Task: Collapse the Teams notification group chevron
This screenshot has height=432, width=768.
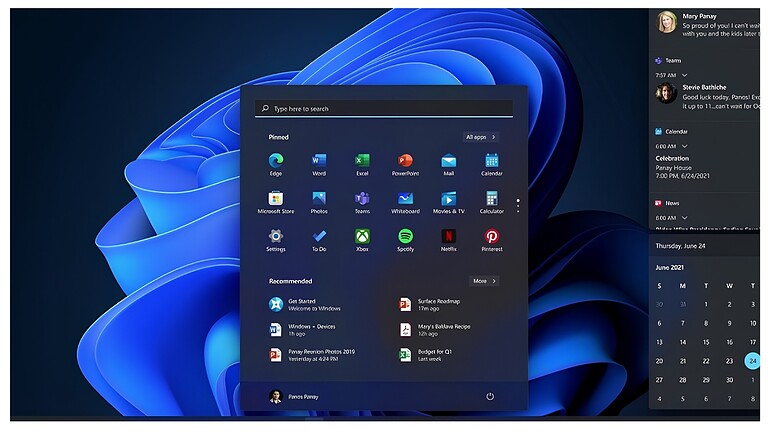Action: pos(684,75)
